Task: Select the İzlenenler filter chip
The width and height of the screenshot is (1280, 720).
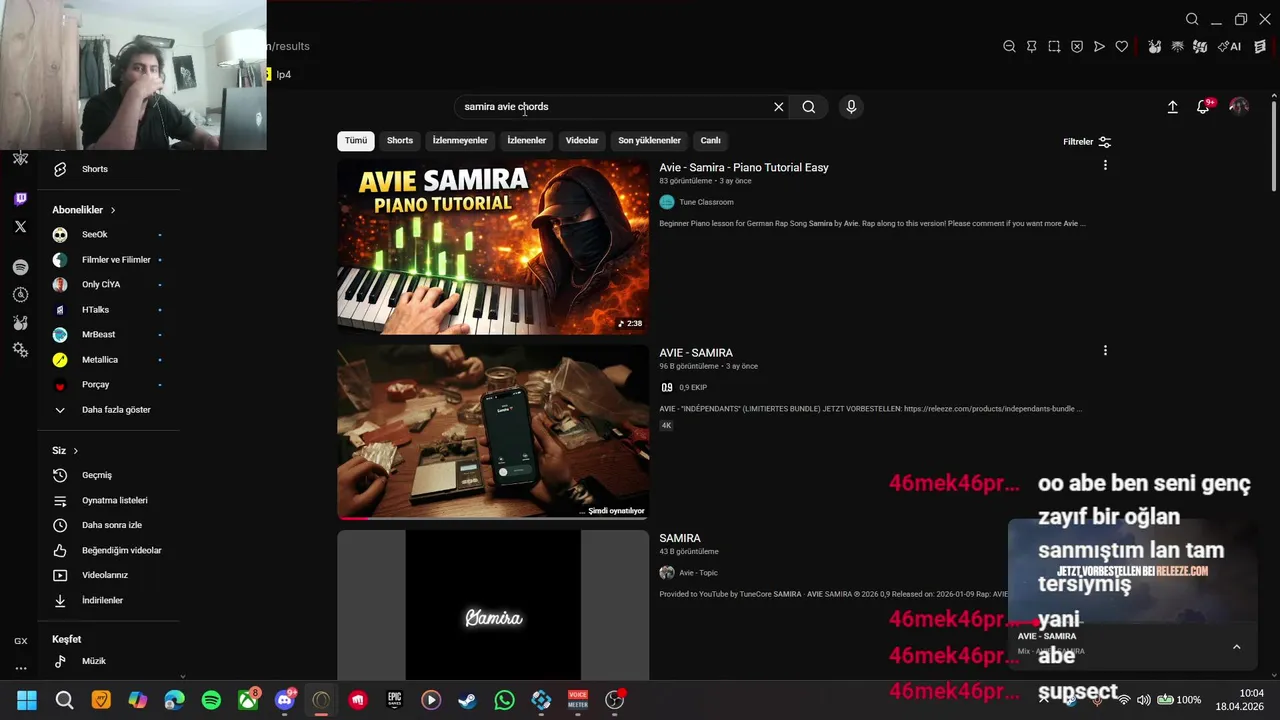Action: (526, 141)
